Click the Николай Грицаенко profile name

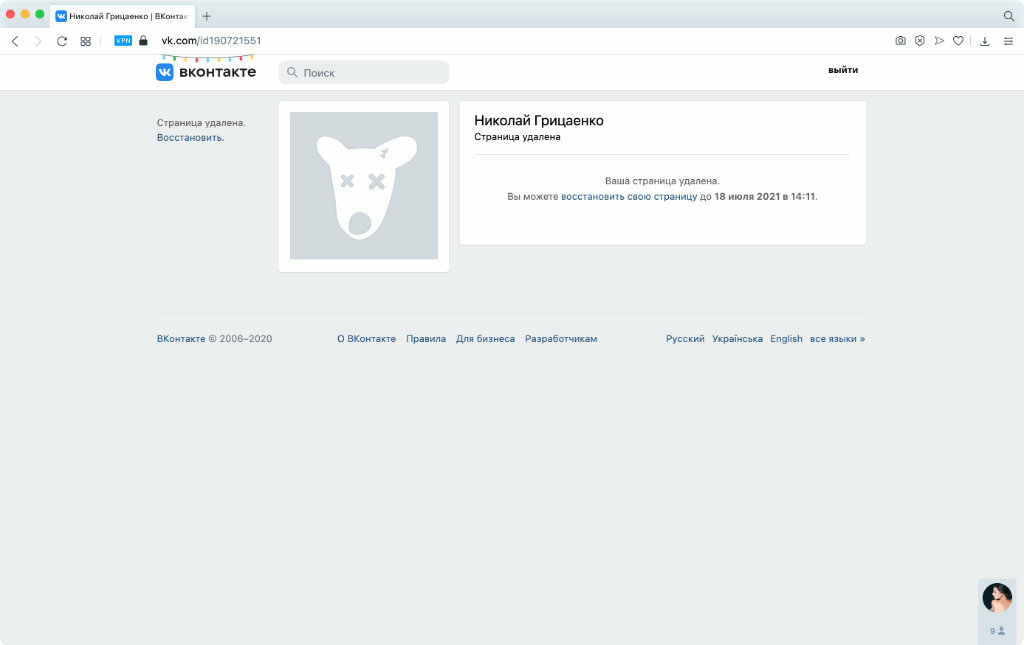(539, 120)
